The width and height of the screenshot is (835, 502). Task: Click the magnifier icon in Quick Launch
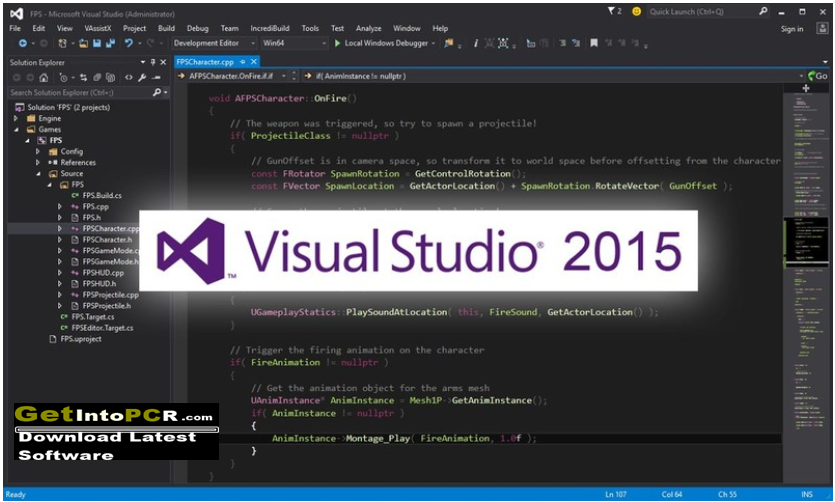click(764, 11)
